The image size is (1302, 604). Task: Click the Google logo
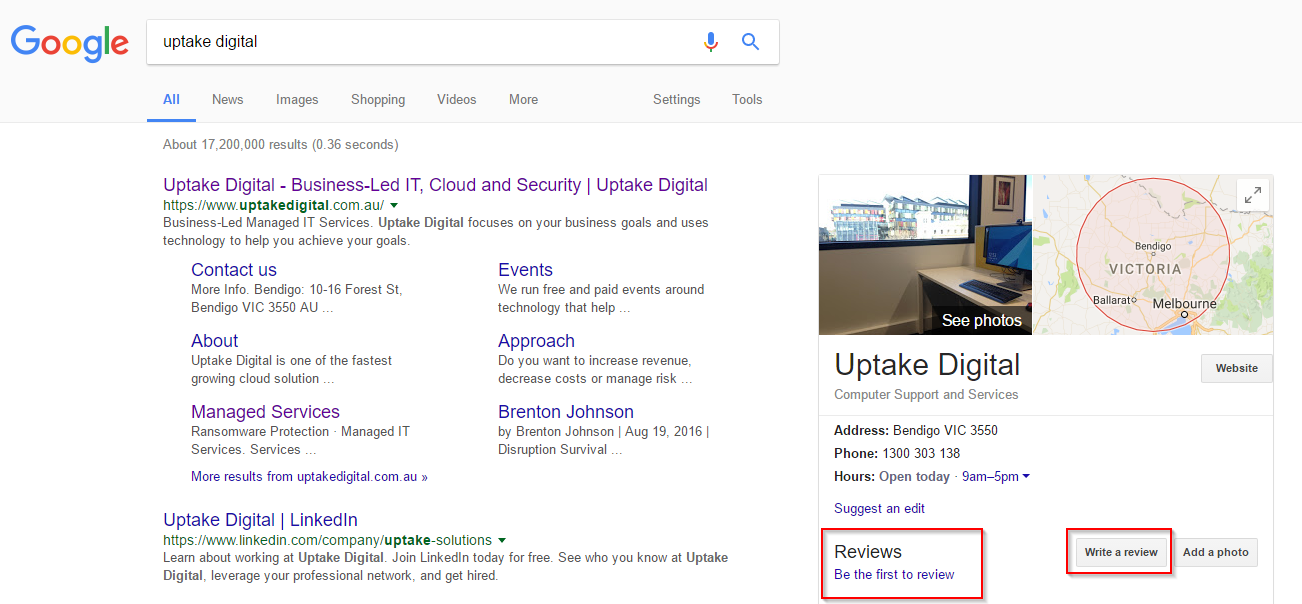69,42
